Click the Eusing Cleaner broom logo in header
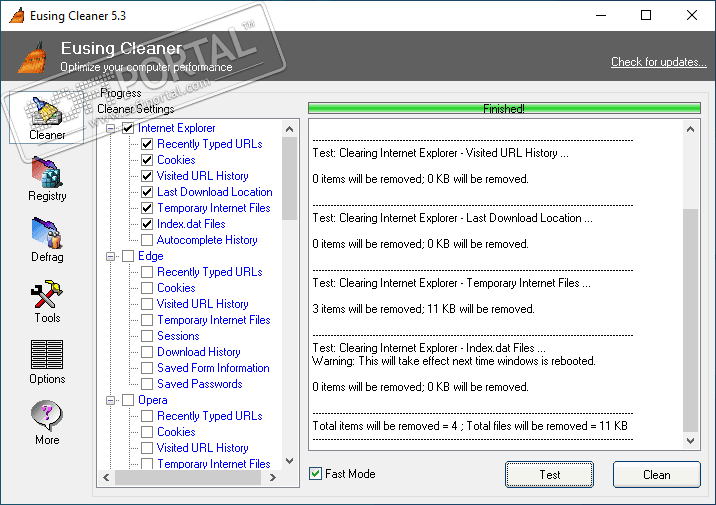 pos(32,58)
